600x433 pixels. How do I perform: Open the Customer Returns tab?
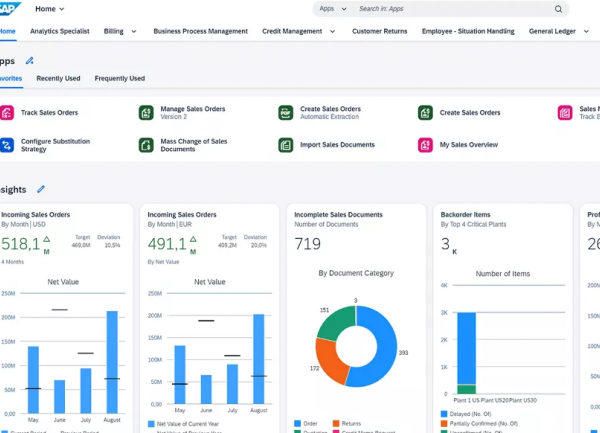click(380, 31)
